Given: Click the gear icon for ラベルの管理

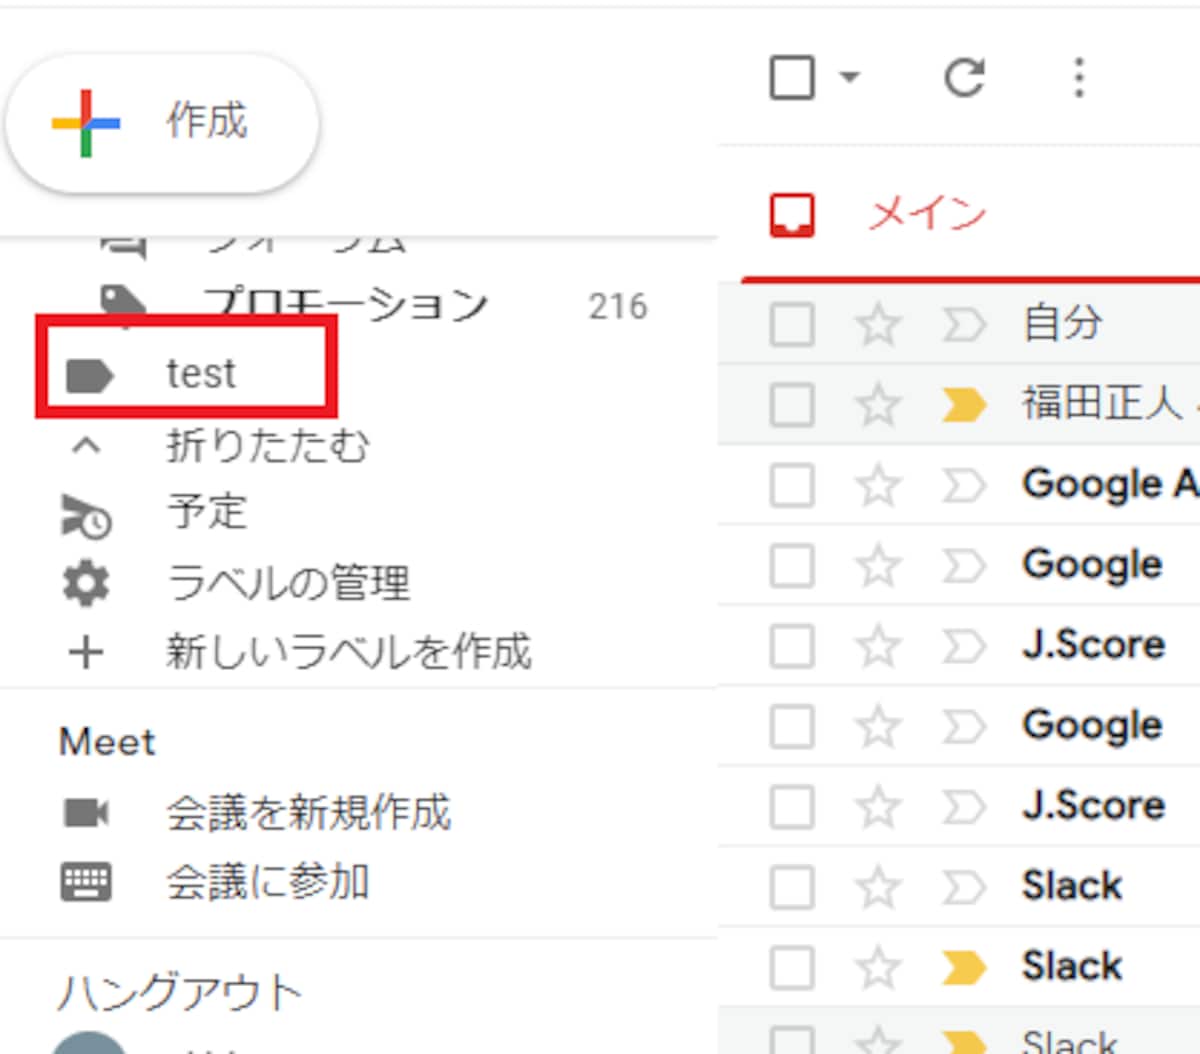Looking at the screenshot, I should click(x=86, y=583).
